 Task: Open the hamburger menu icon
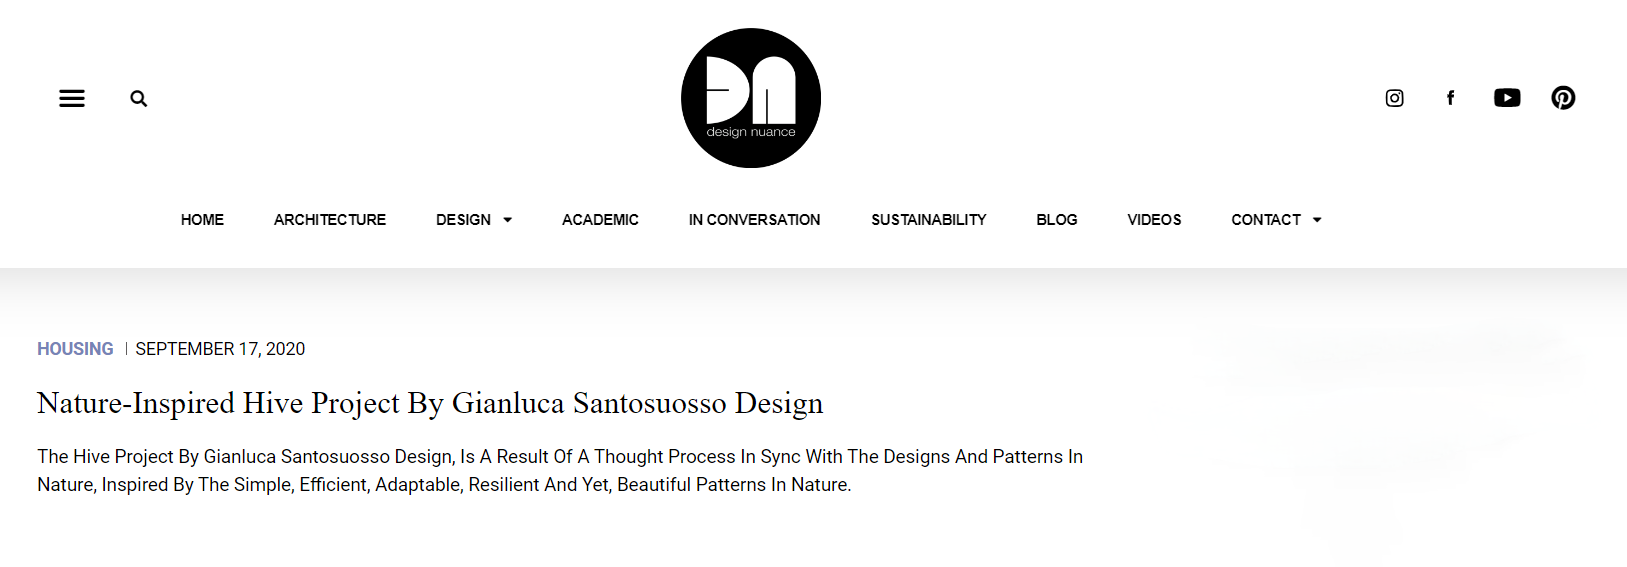tap(72, 98)
